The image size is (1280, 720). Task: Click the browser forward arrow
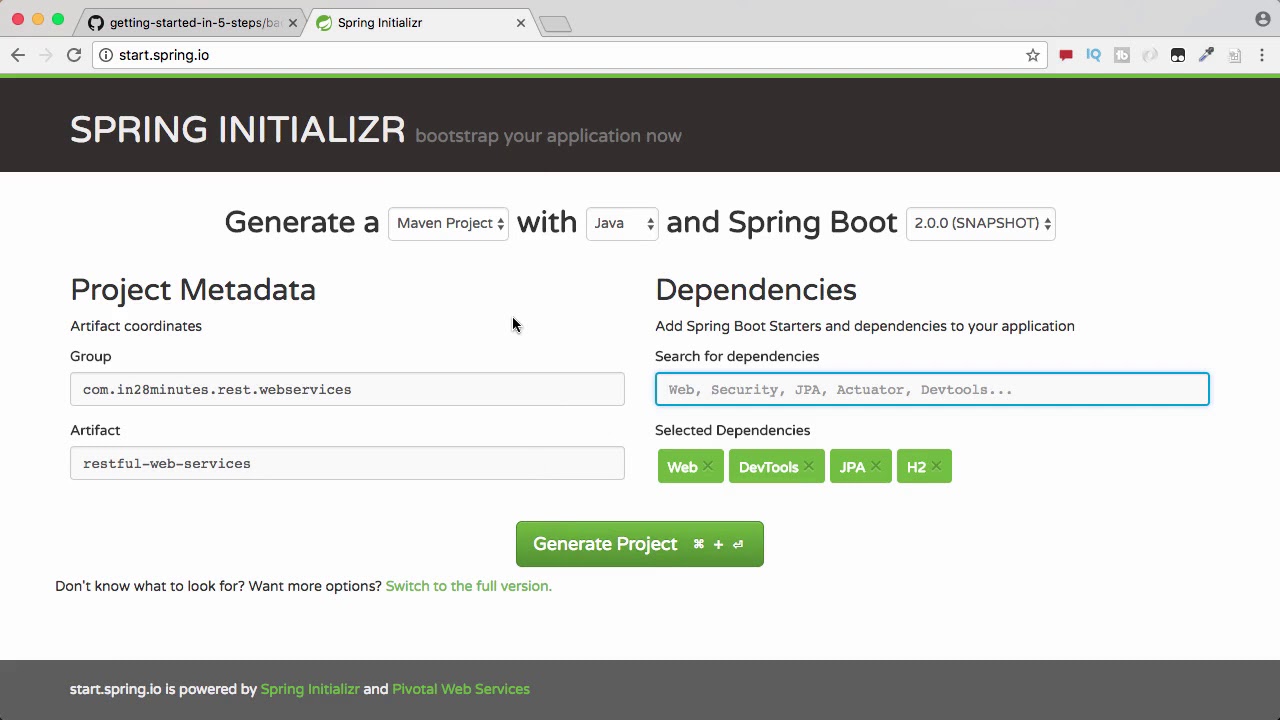tap(46, 55)
